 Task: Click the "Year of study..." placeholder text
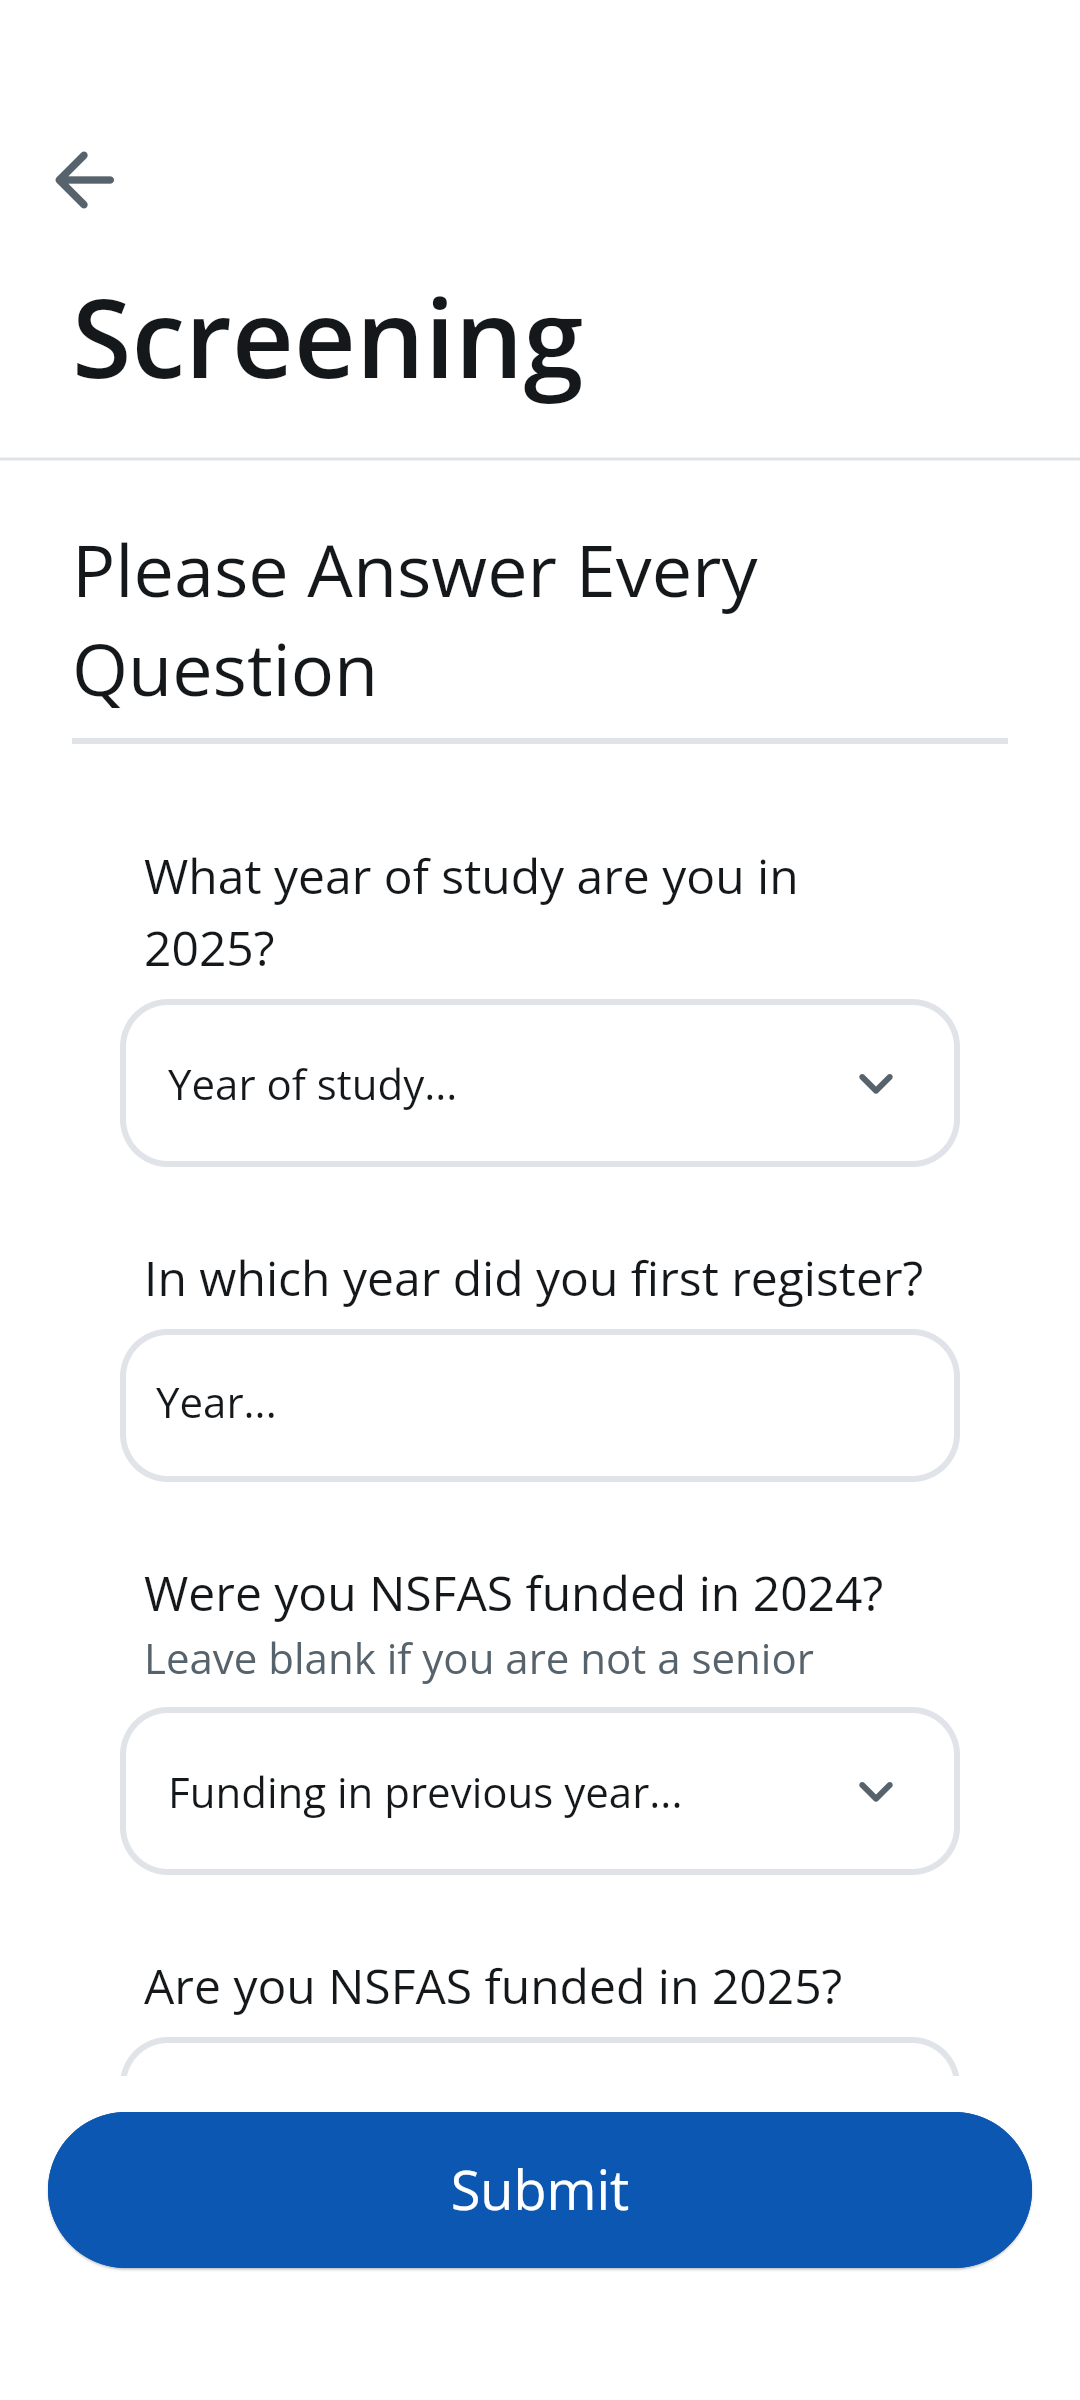pyautogui.click(x=312, y=1085)
